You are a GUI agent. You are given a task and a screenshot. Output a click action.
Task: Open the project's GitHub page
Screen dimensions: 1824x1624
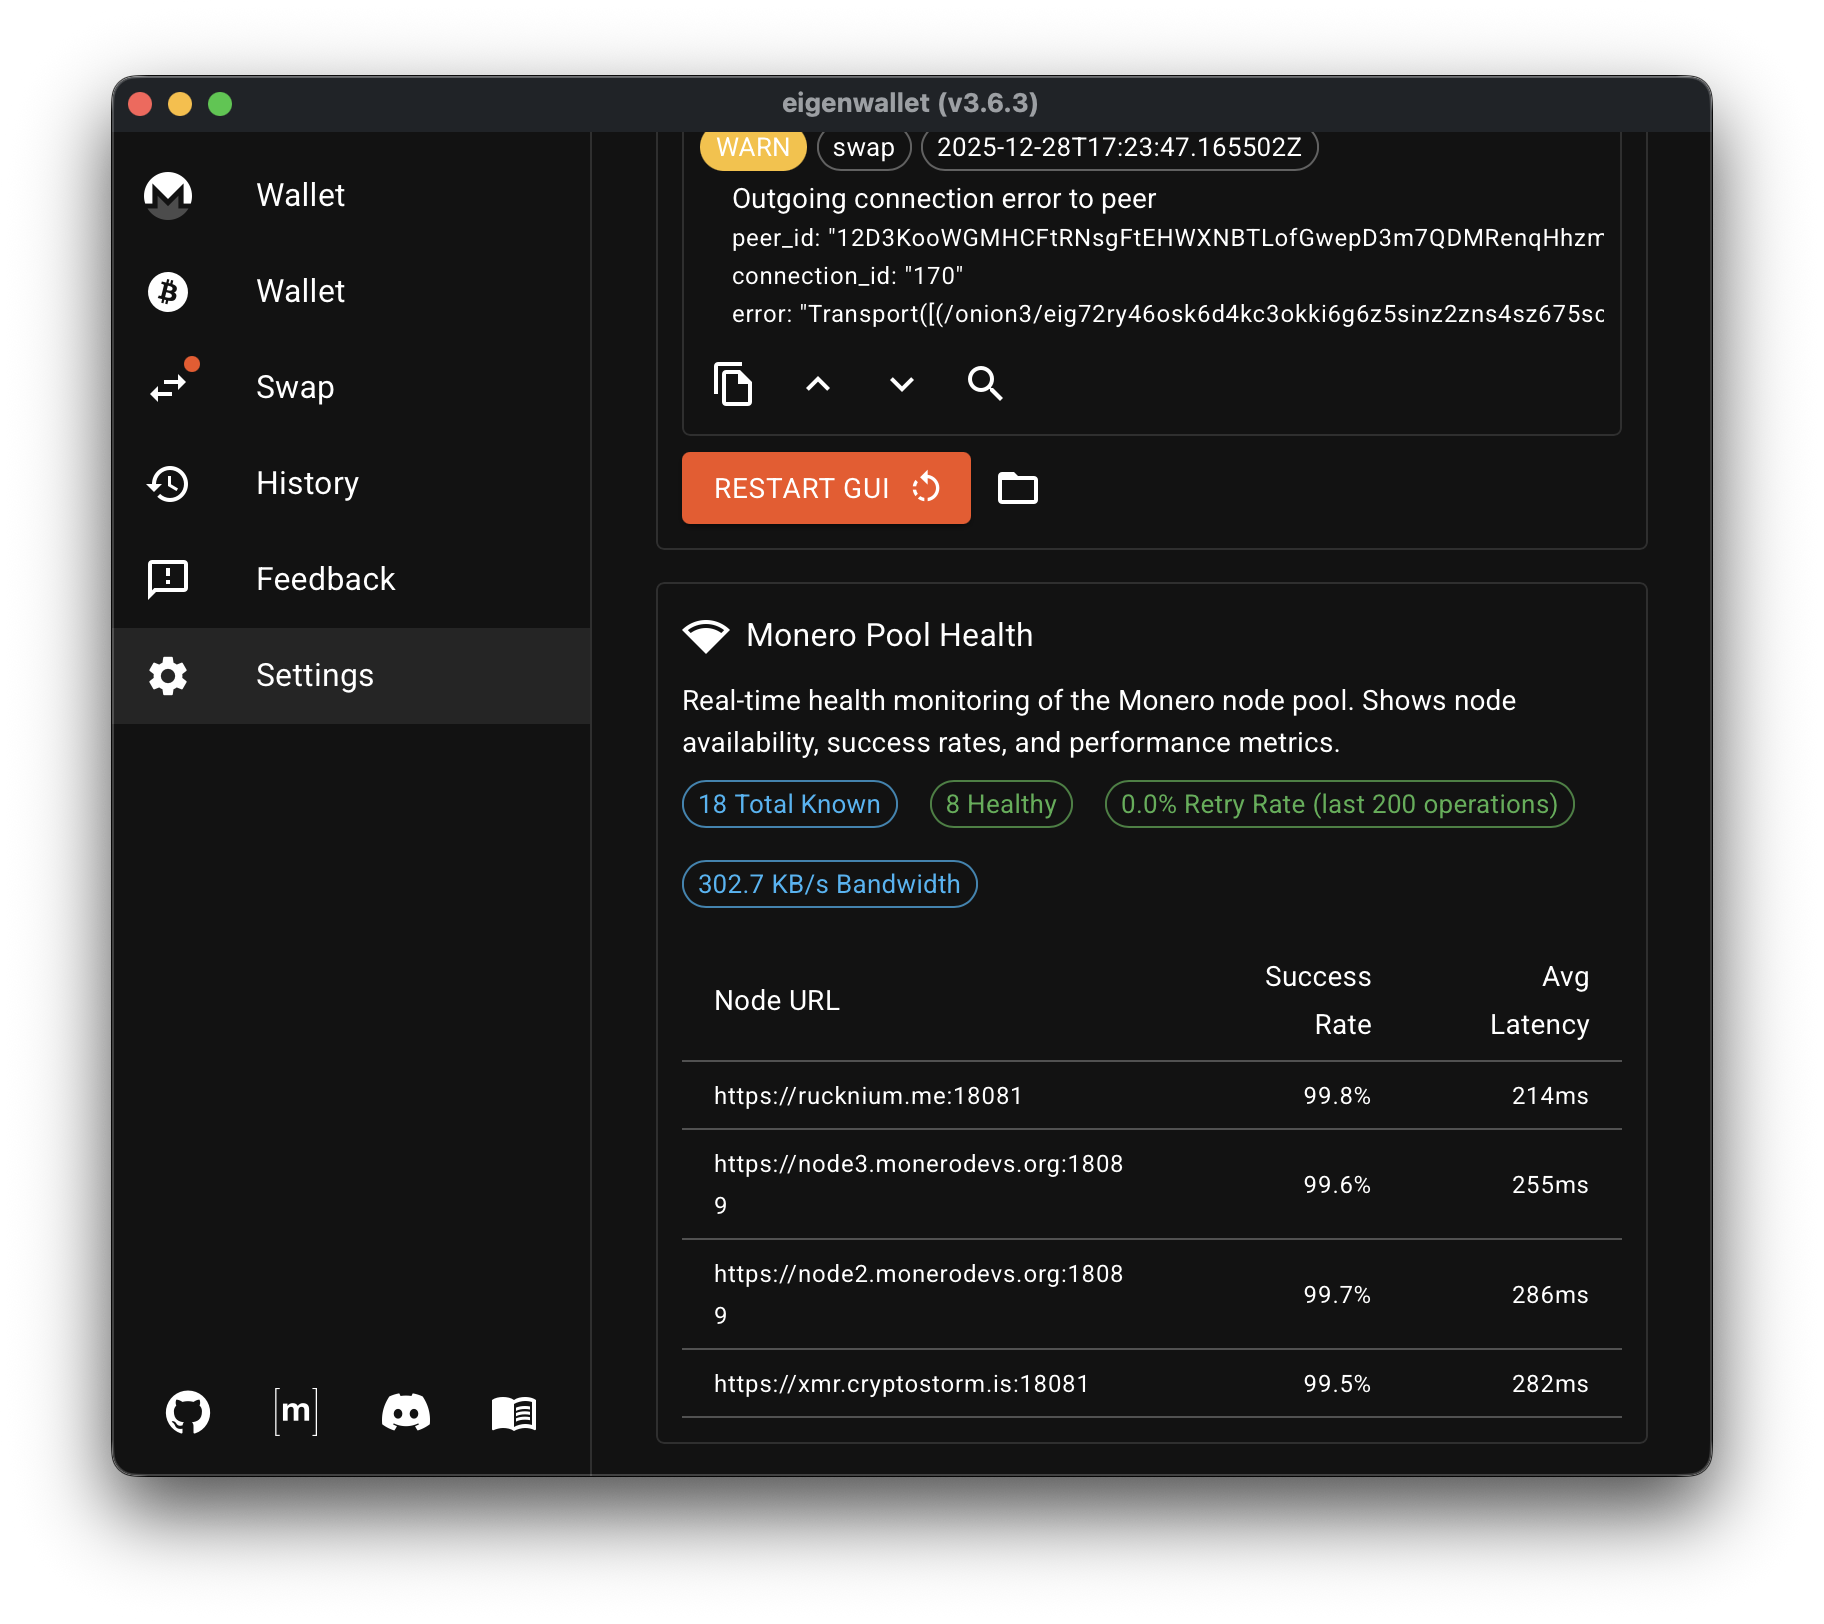(x=187, y=1411)
